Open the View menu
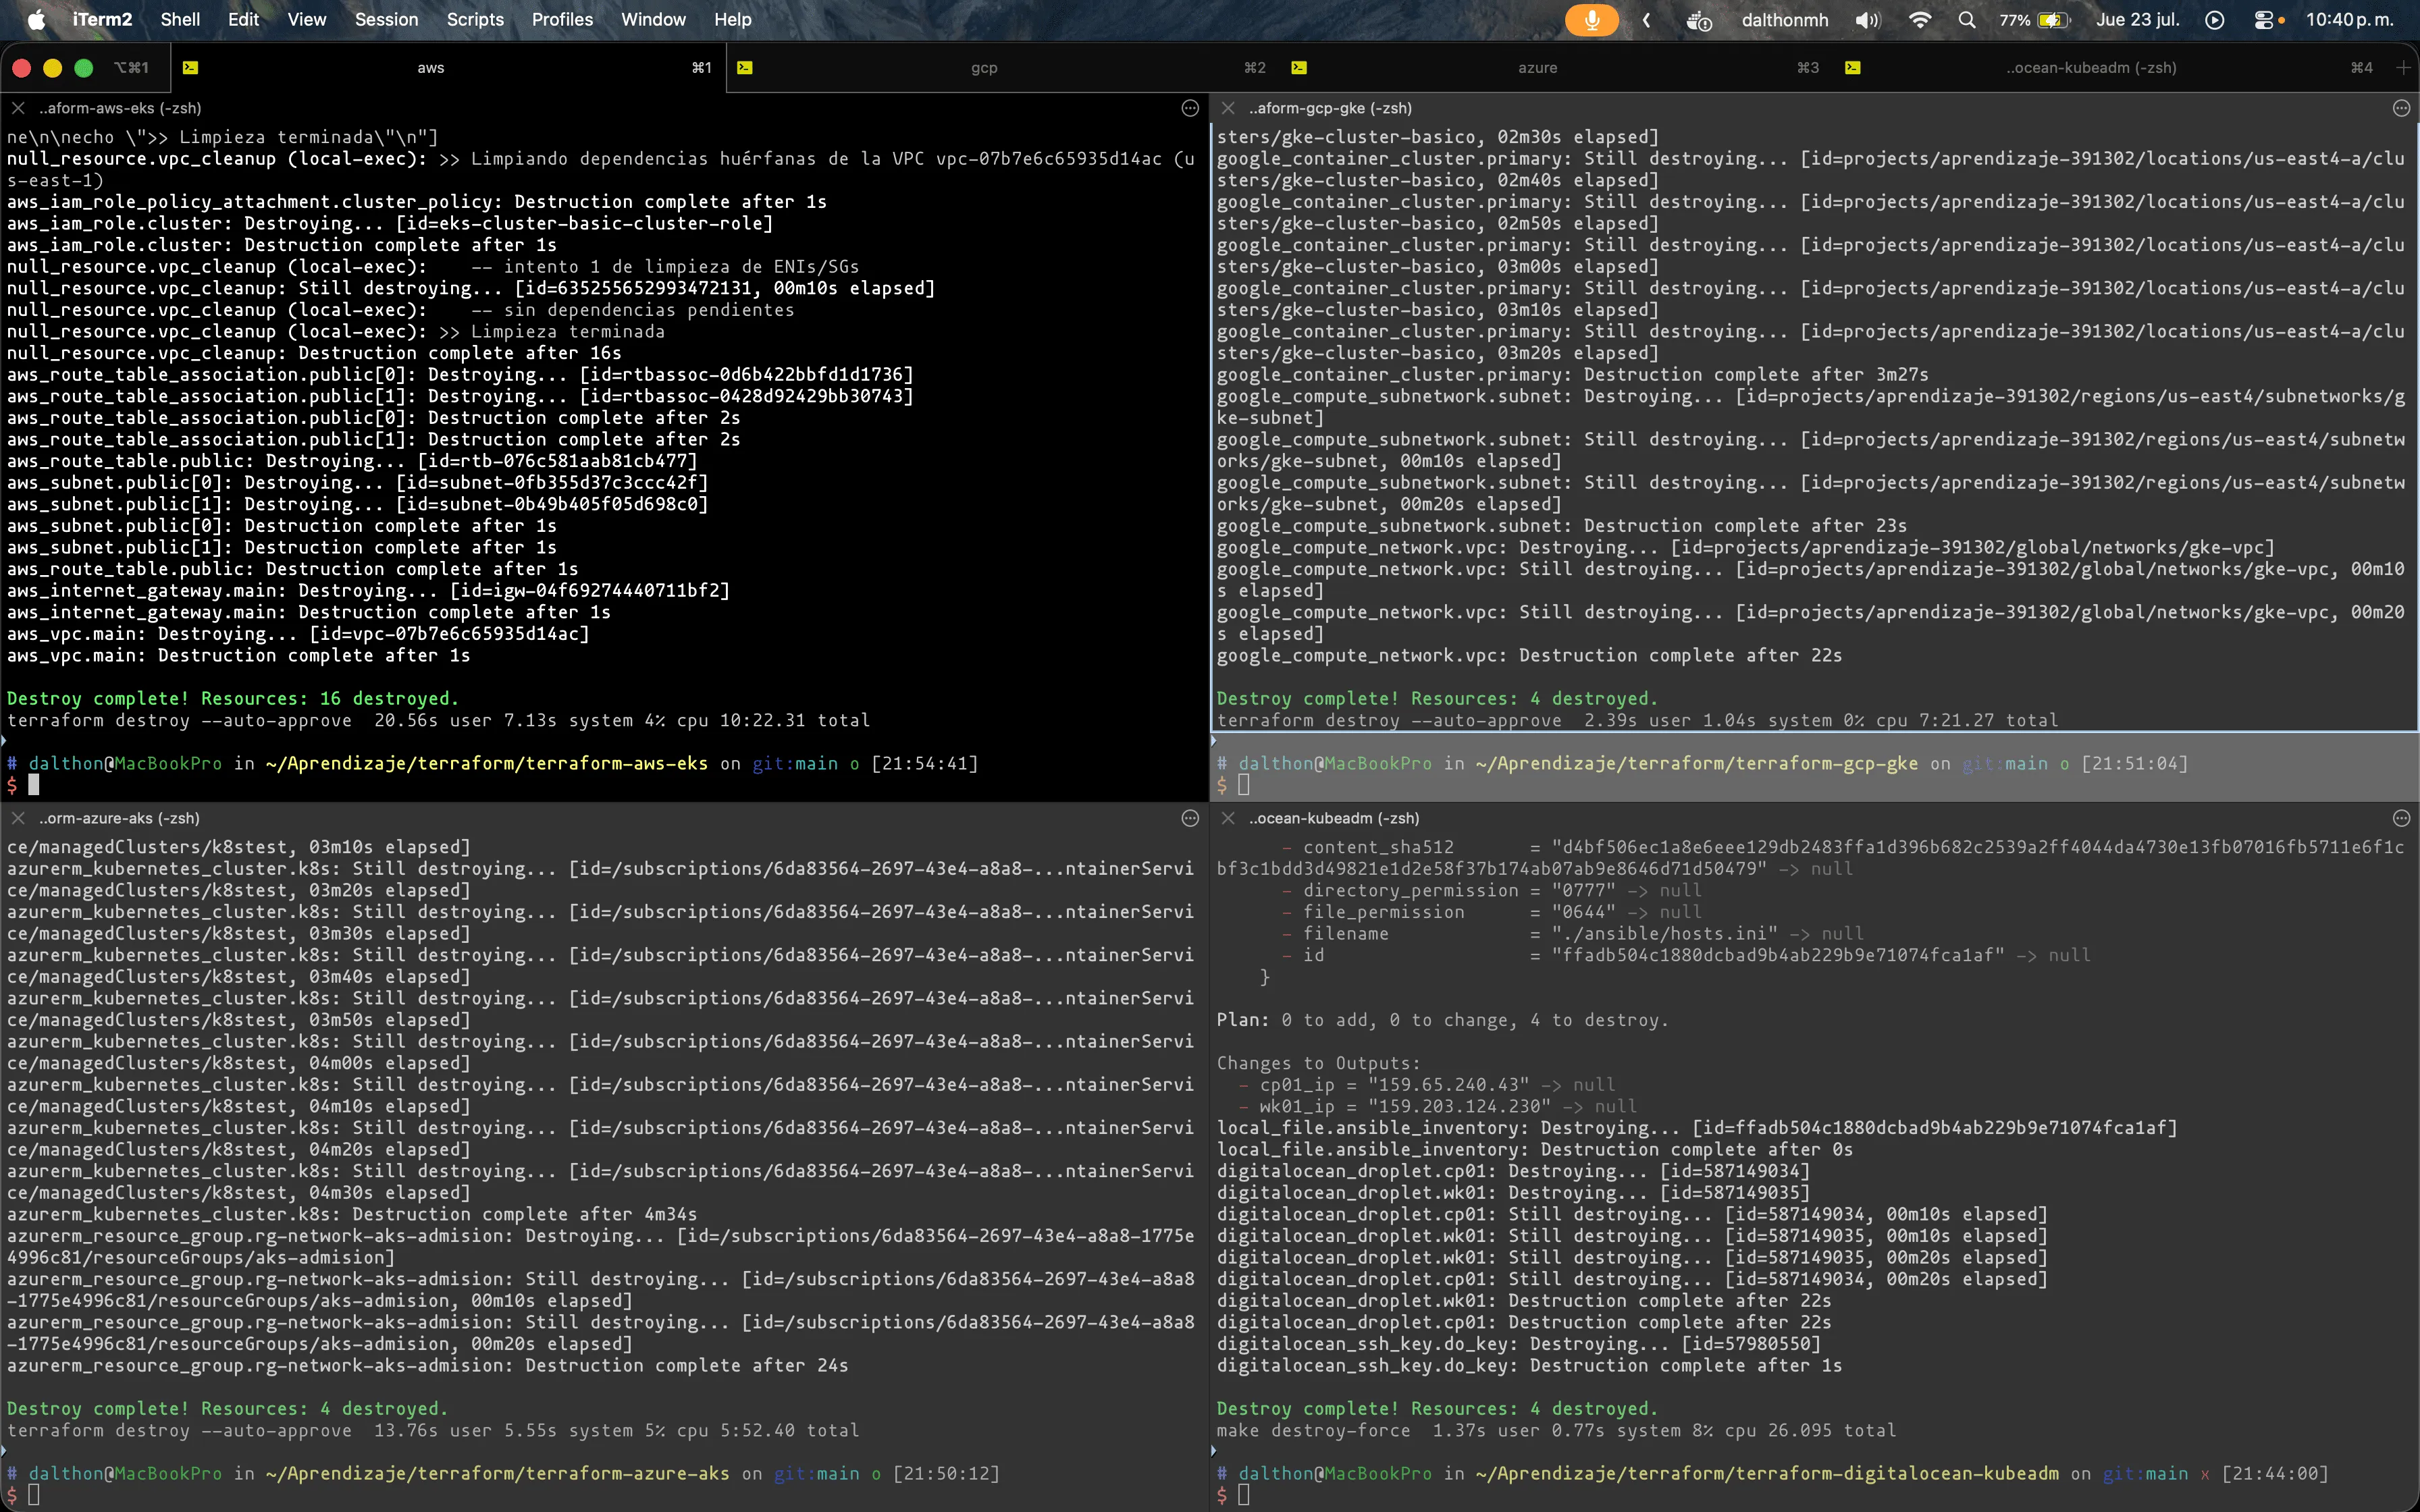 coord(307,20)
